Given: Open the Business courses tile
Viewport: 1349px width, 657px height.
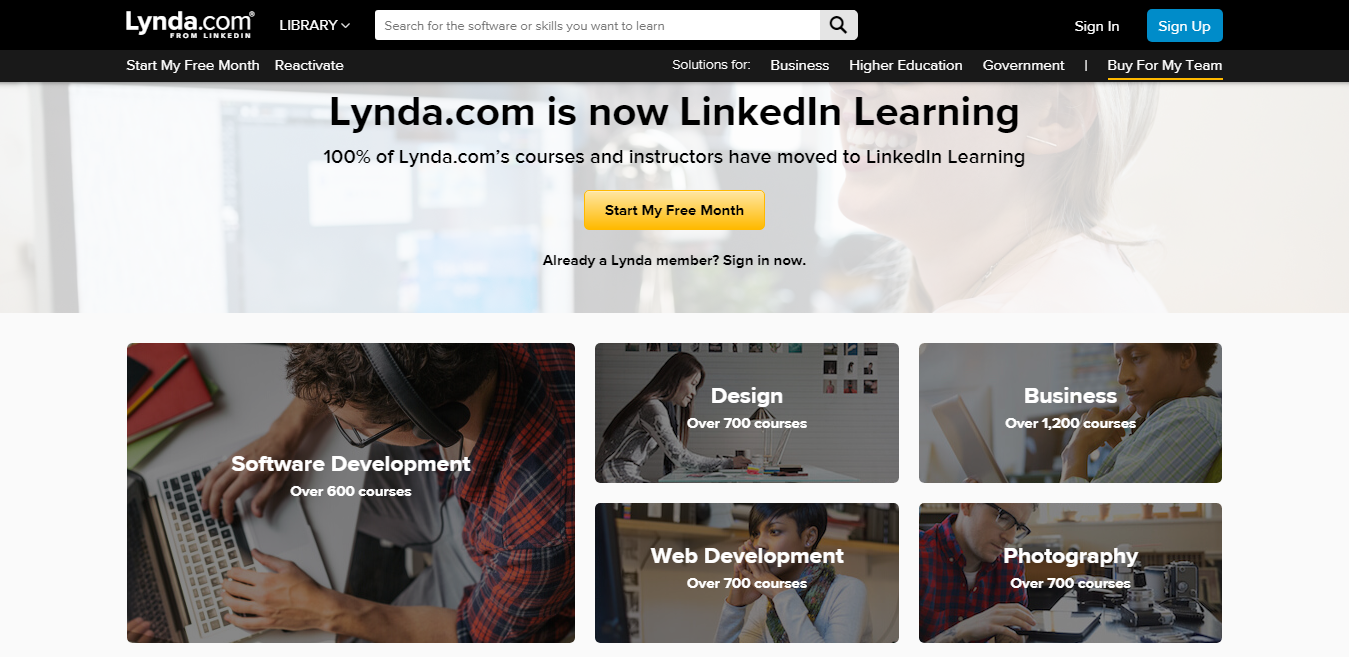Looking at the screenshot, I should [1070, 413].
